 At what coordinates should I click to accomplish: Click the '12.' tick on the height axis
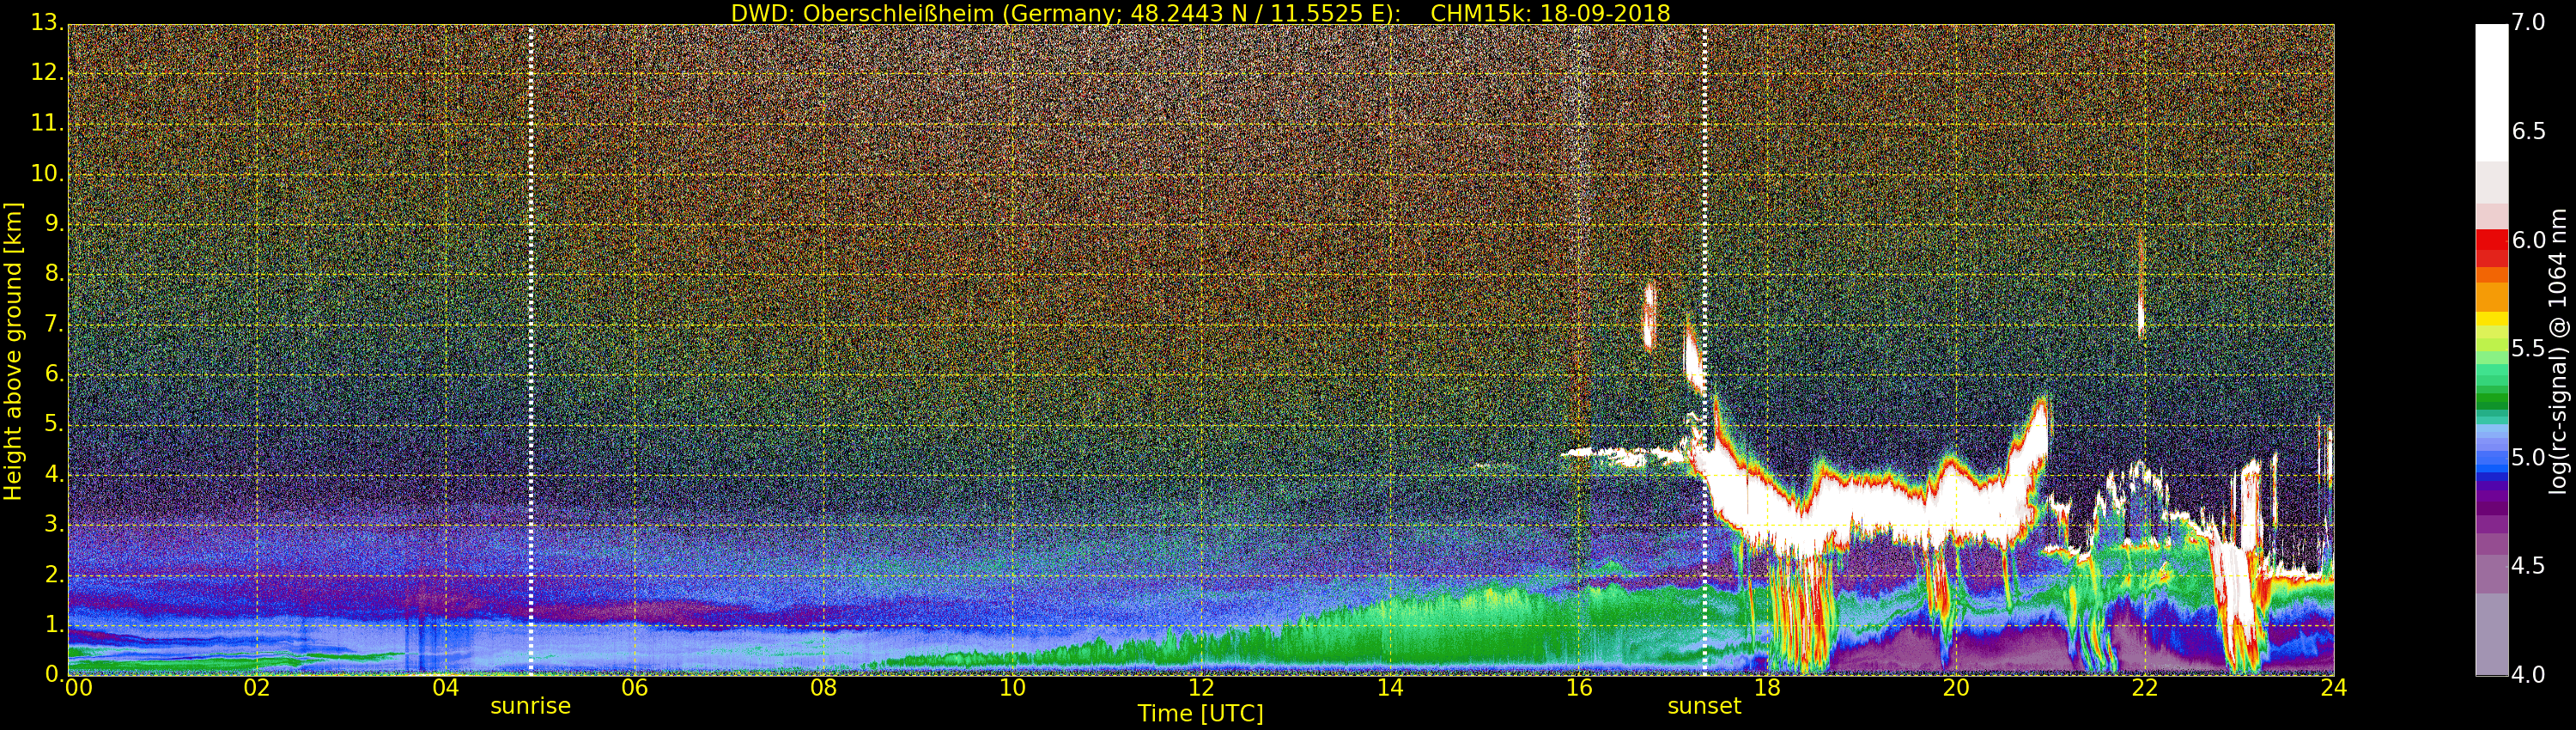tap(47, 73)
